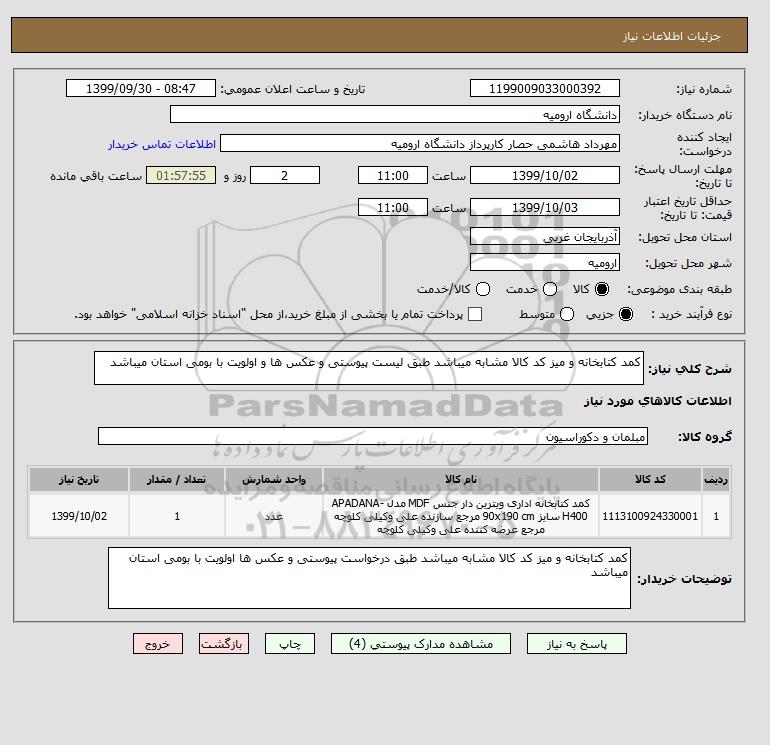770x745 pixels.
Task: Click the product name cell with APADANA
Action: click(461, 516)
